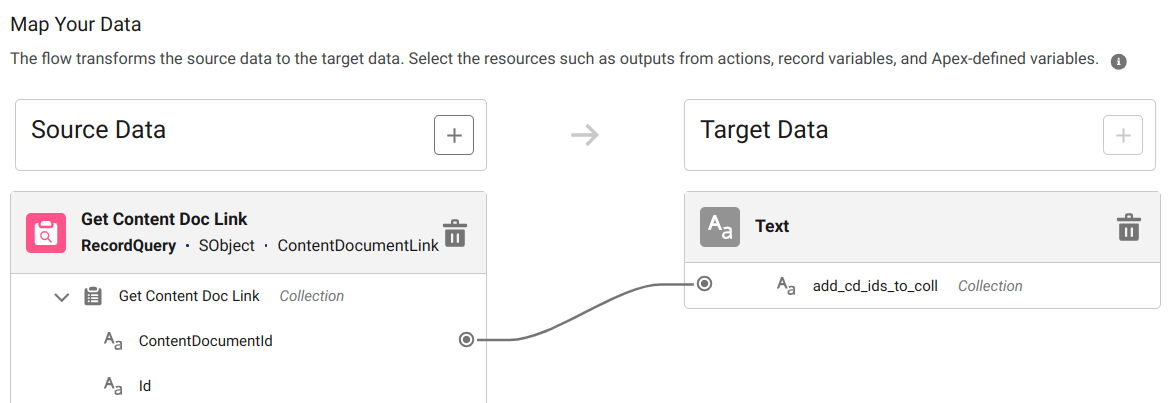Click the arrow between Source and Target
Image resolution: width=1170 pixels, height=403 pixels.
(x=584, y=135)
